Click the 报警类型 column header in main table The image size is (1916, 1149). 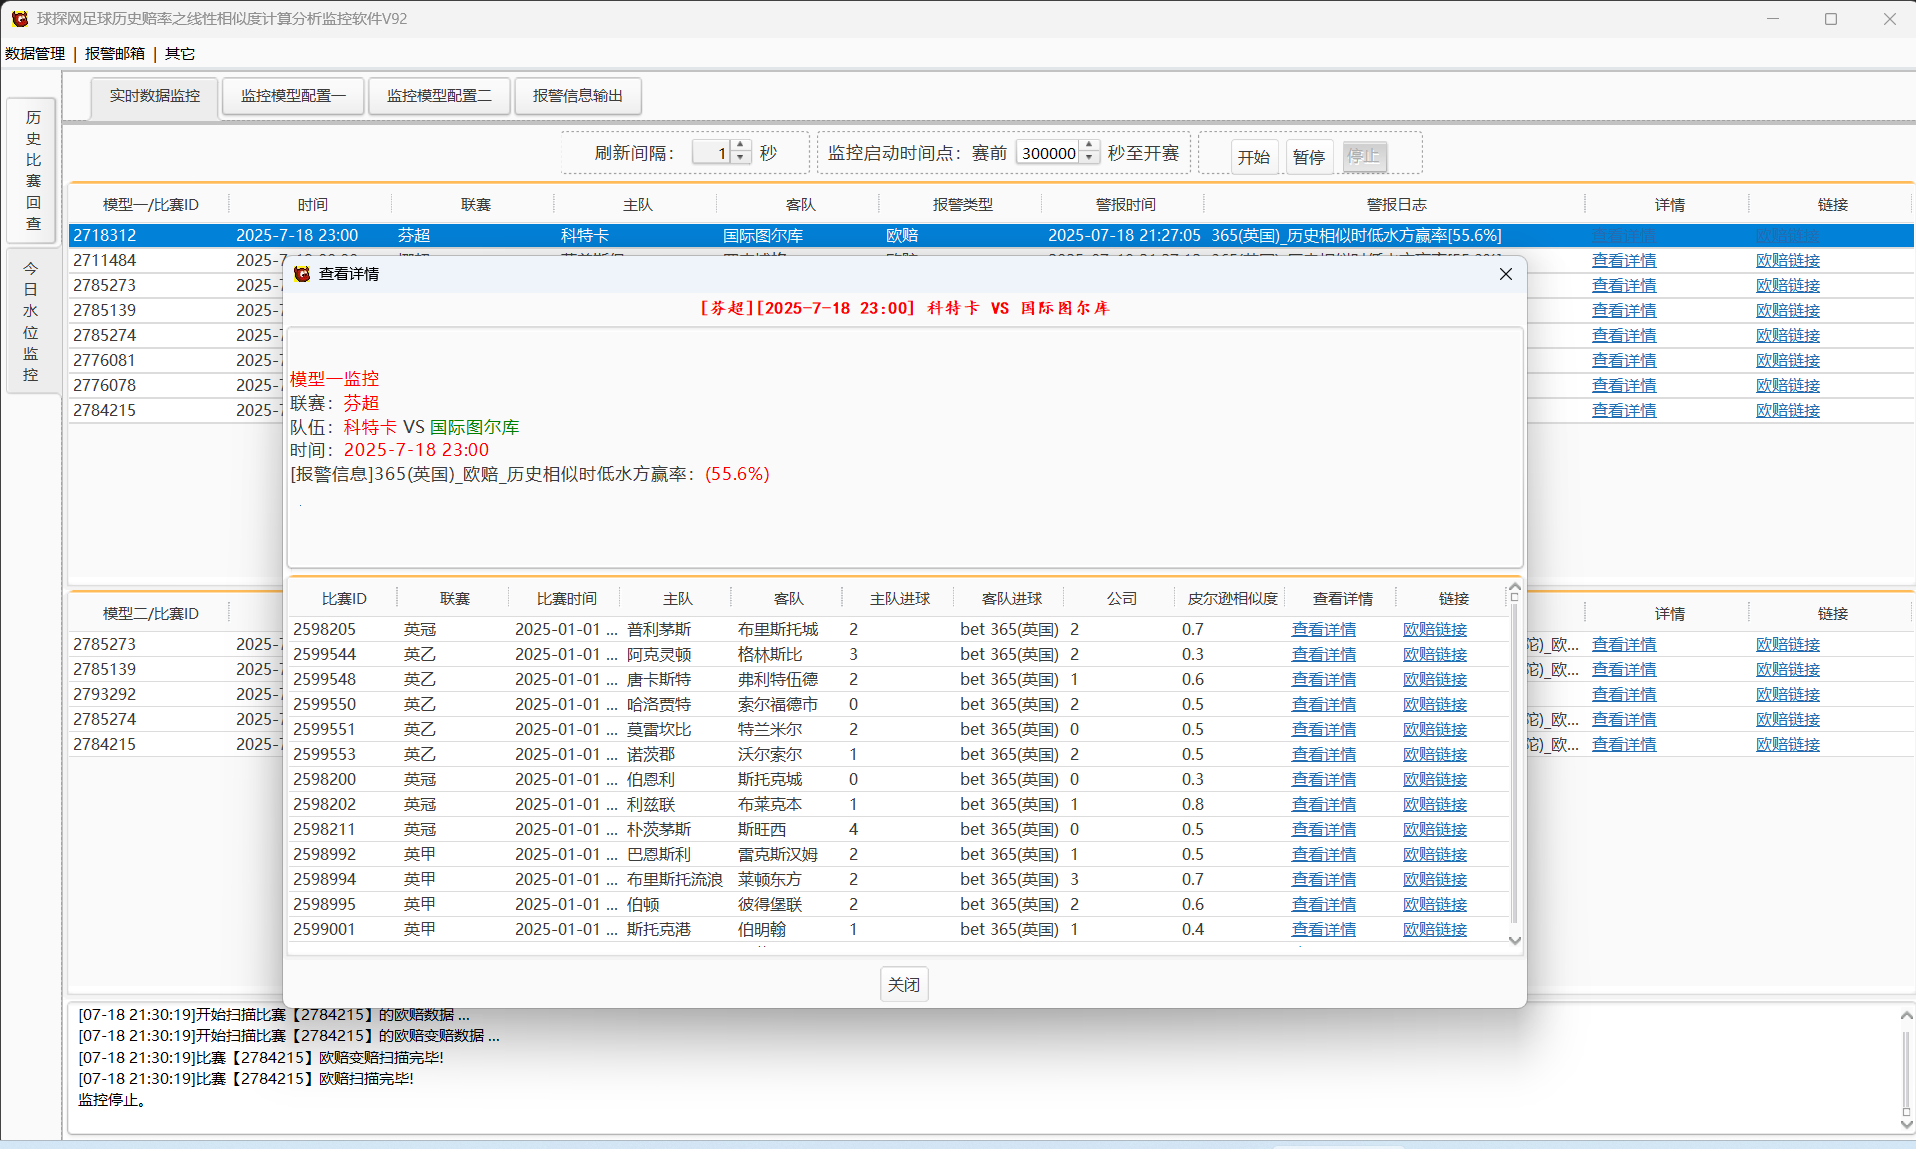962,205
